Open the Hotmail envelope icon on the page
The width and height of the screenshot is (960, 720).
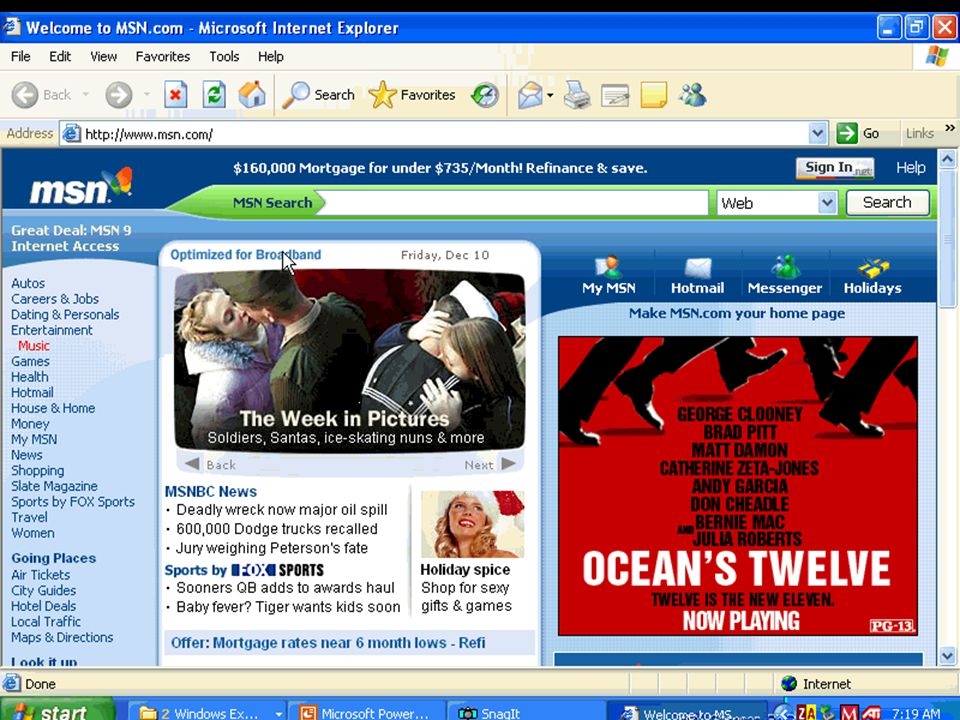coord(697,267)
